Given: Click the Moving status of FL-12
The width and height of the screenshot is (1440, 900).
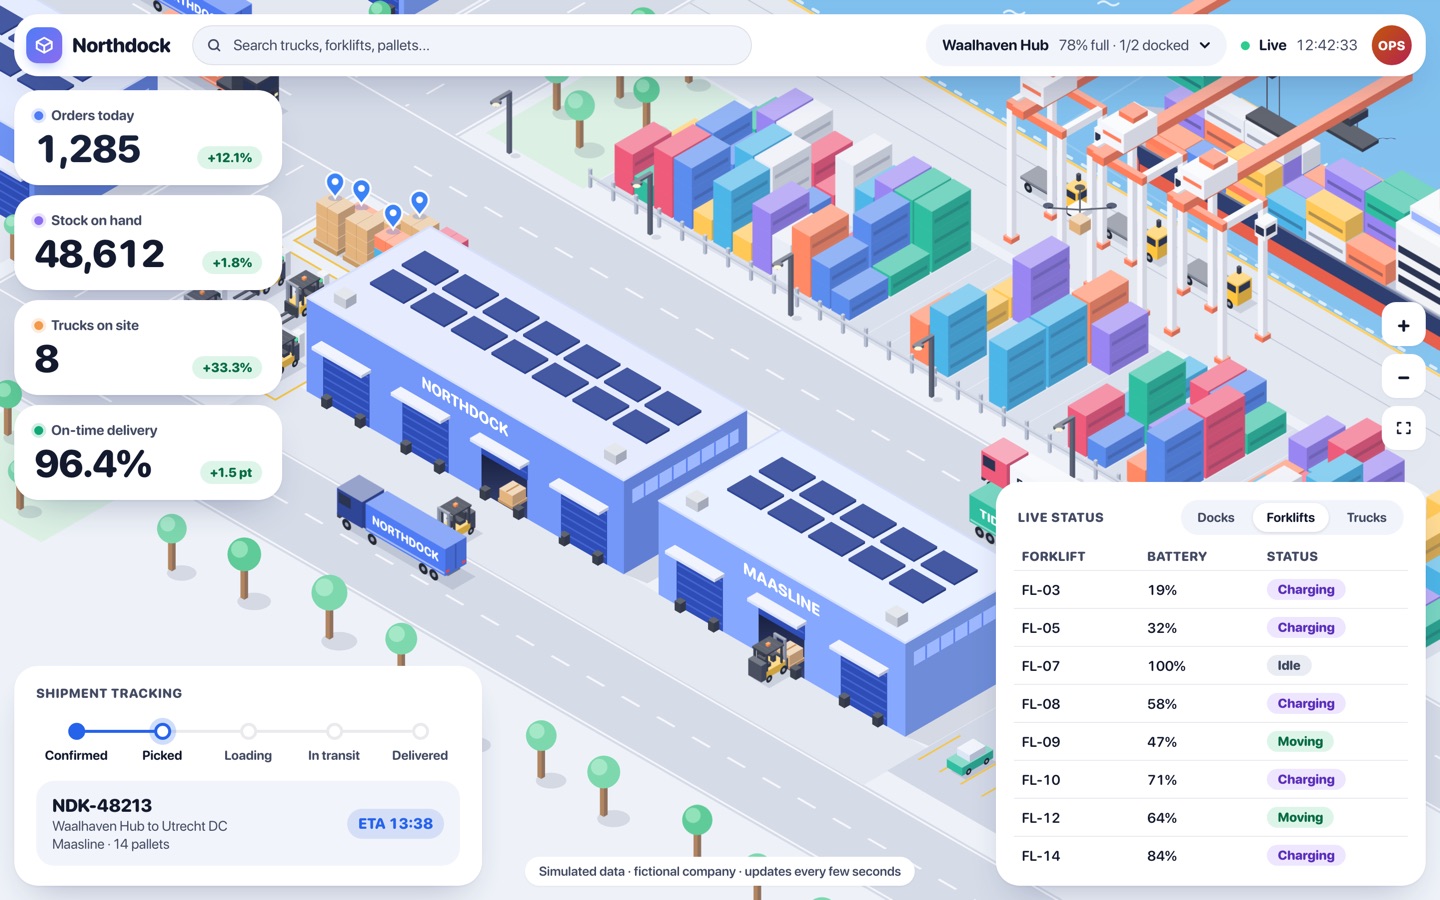Looking at the screenshot, I should 1300,818.
